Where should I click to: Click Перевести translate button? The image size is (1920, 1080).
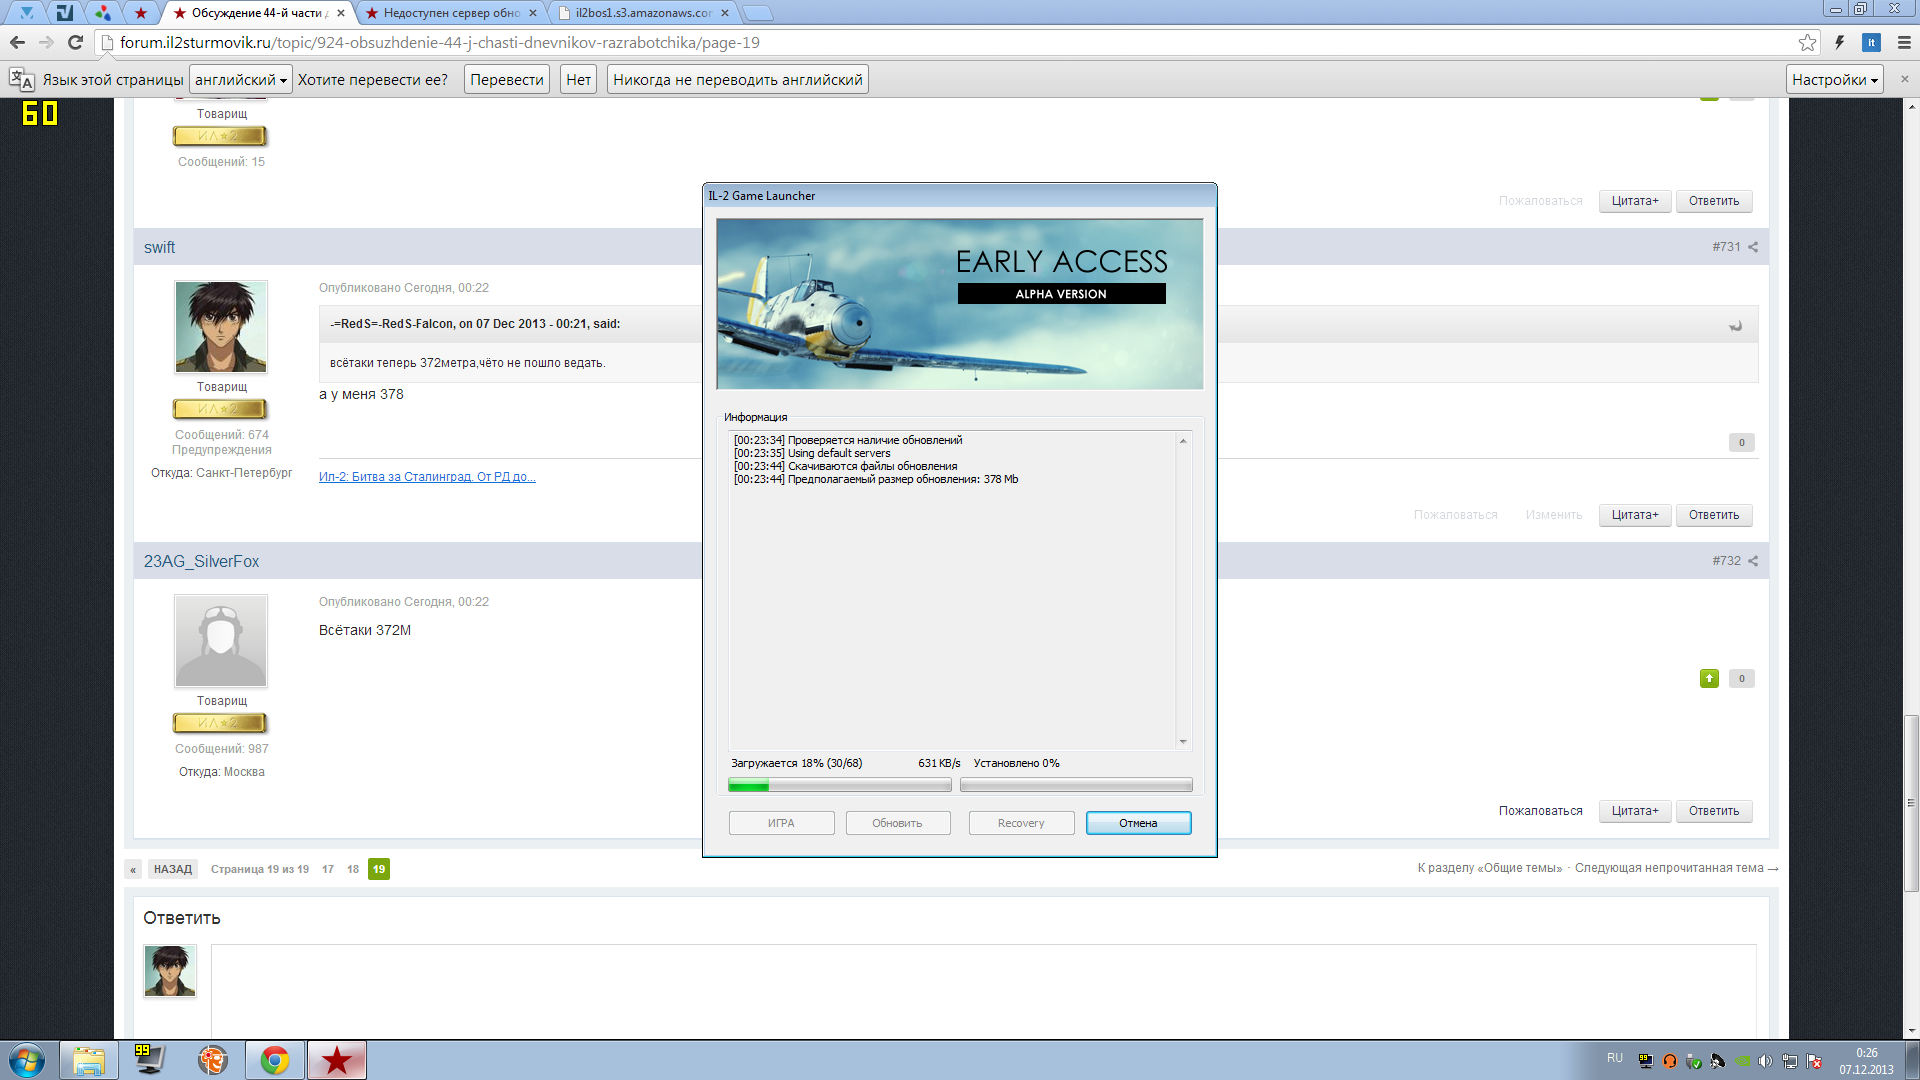point(507,80)
